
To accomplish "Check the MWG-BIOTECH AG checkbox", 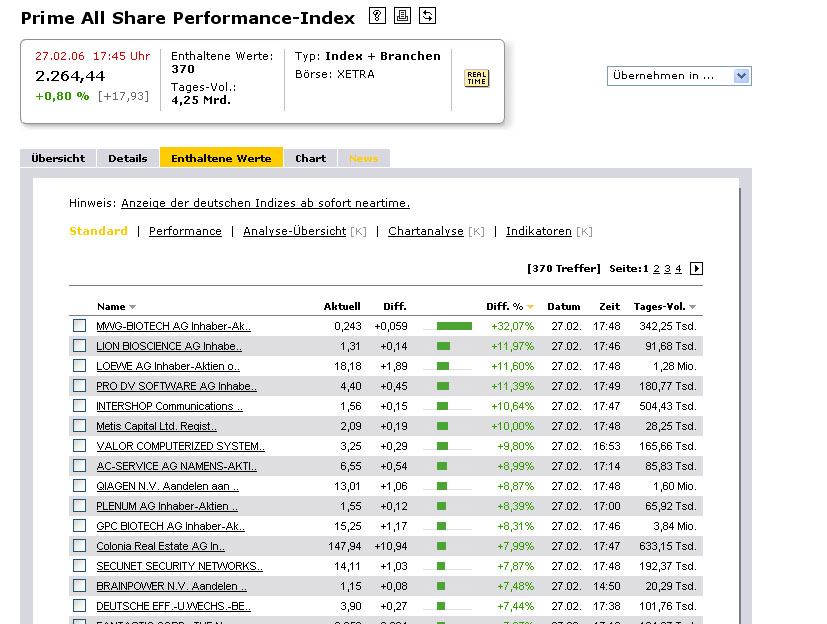I will pos(80,325).
